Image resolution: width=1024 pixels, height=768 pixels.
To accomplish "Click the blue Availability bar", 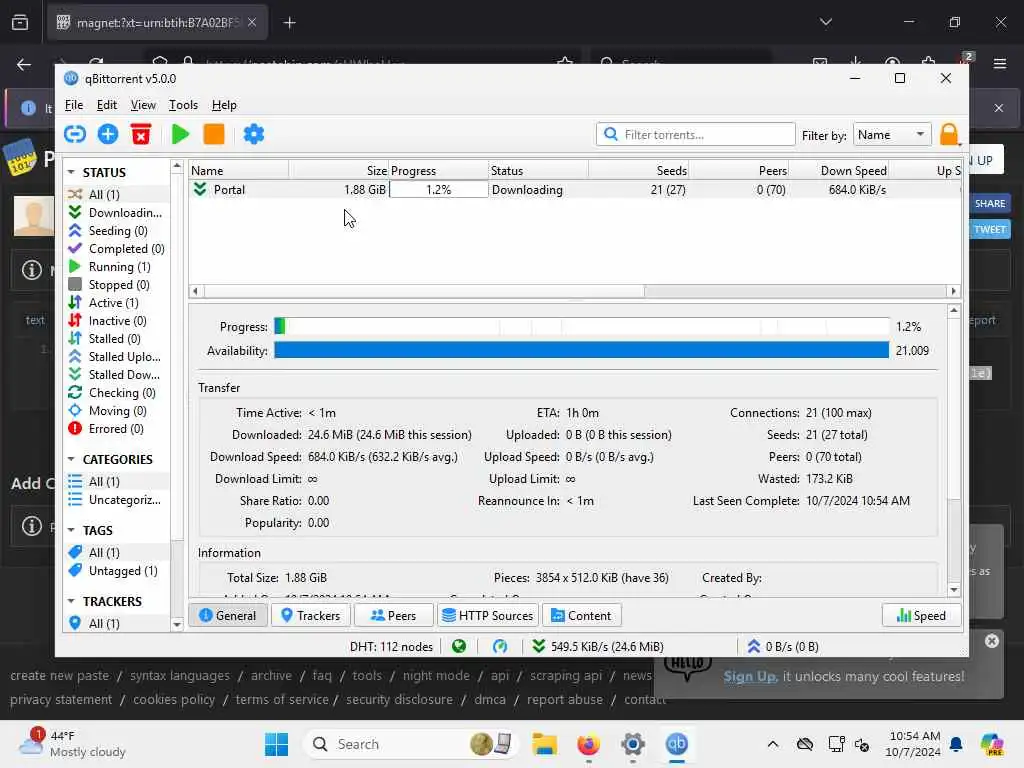I will (x=582, y=350).
